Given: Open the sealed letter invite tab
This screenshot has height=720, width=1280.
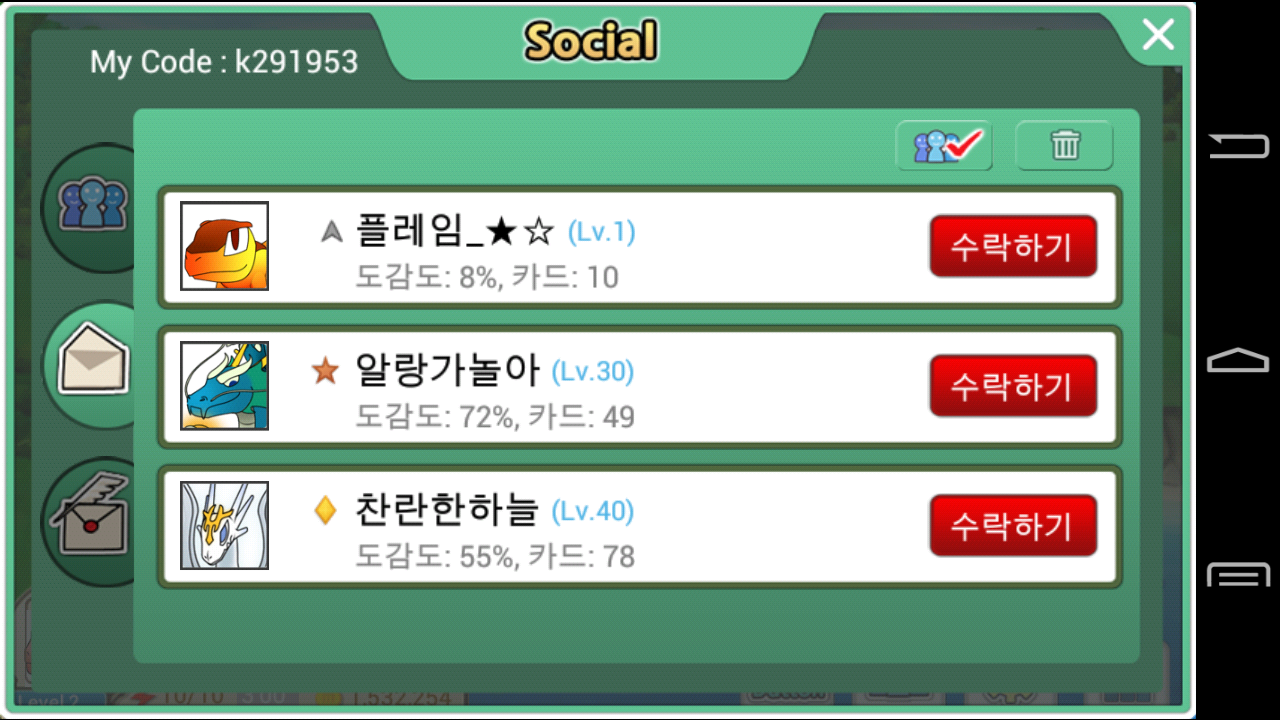Looking at the screenshot, I should coord(90,518).
